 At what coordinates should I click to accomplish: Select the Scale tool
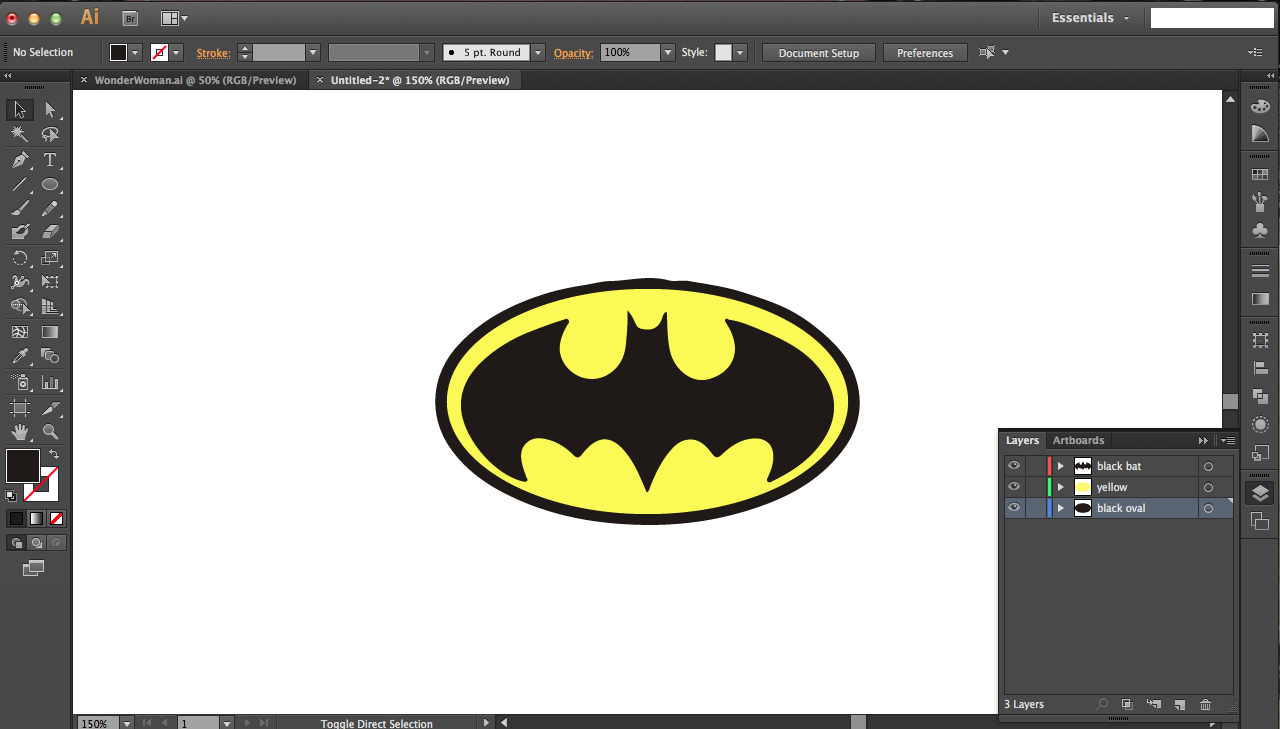click(50, 258)
